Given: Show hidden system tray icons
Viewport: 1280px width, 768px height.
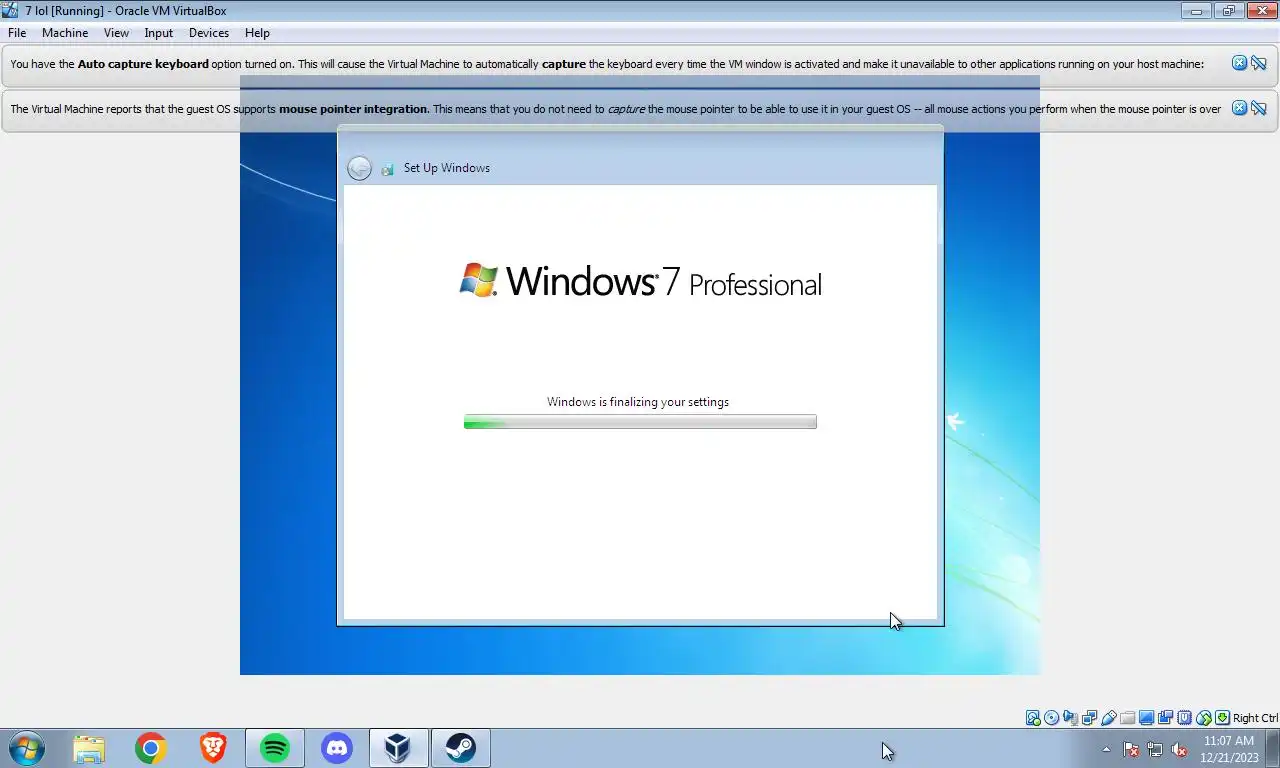Looking at the screenshot, I should (1106, 749).
